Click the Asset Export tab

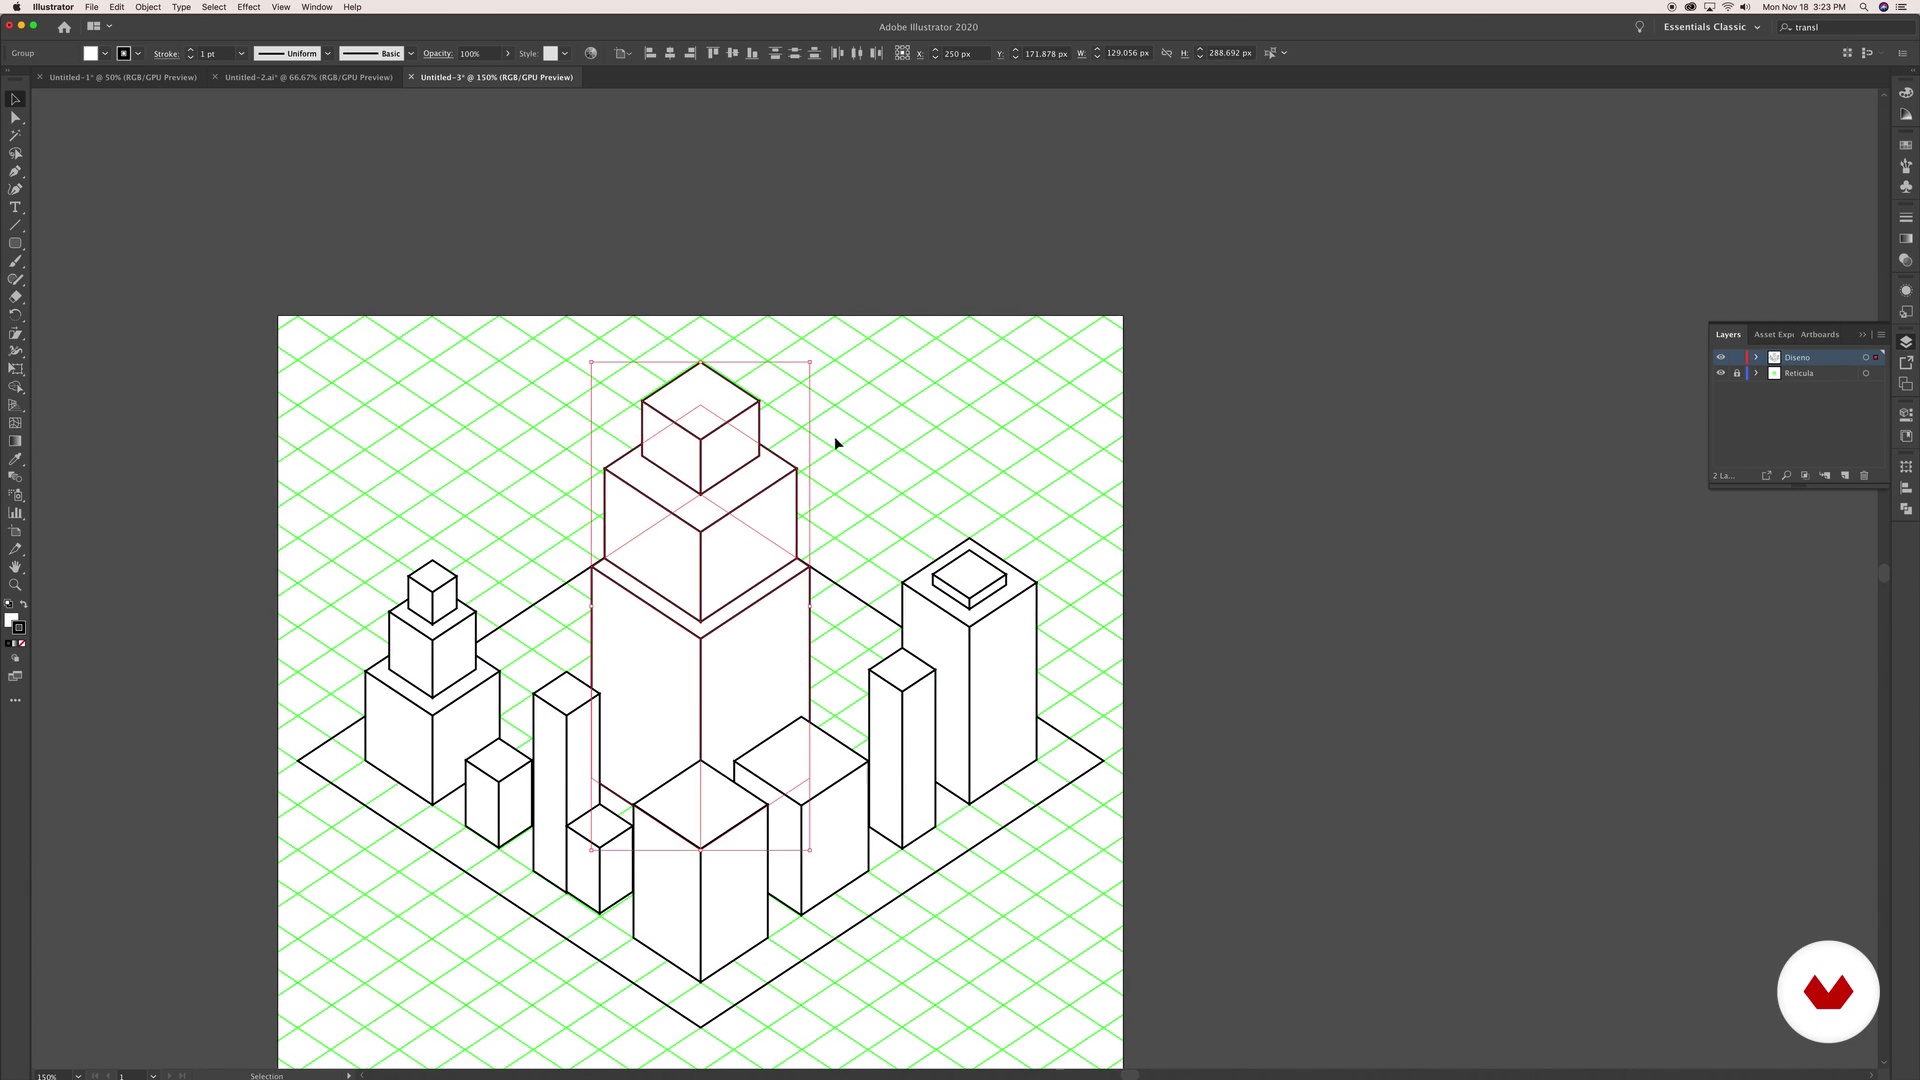click(1774, 335)
